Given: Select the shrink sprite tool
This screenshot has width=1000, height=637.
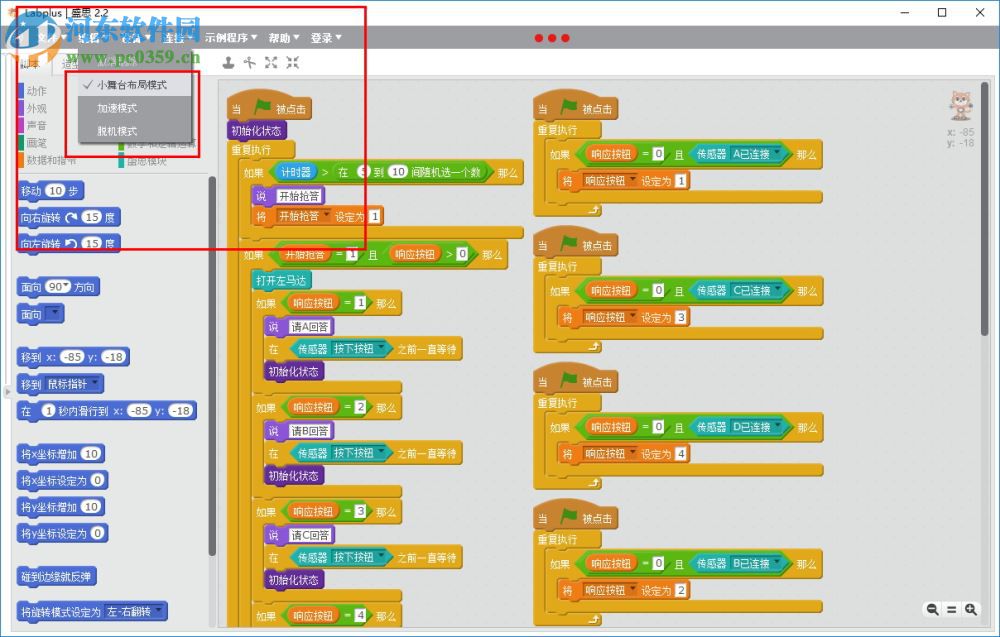Looking at the screenshot, I should point(293,62).
